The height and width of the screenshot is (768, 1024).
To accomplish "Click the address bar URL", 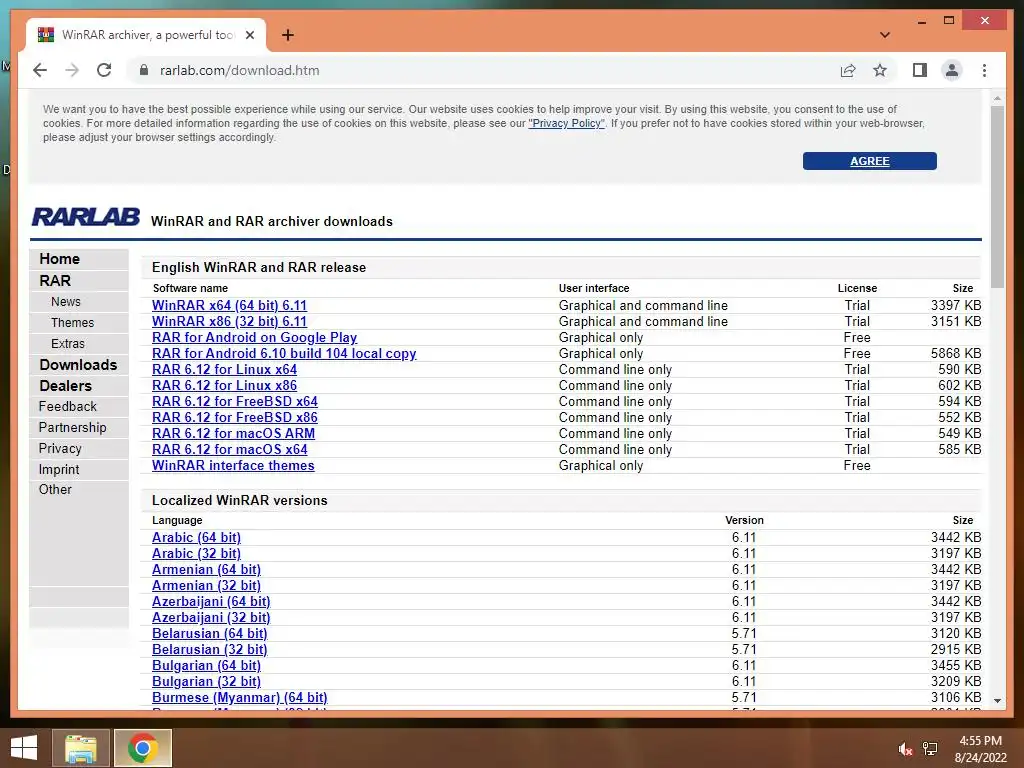I will coord(240,71).
